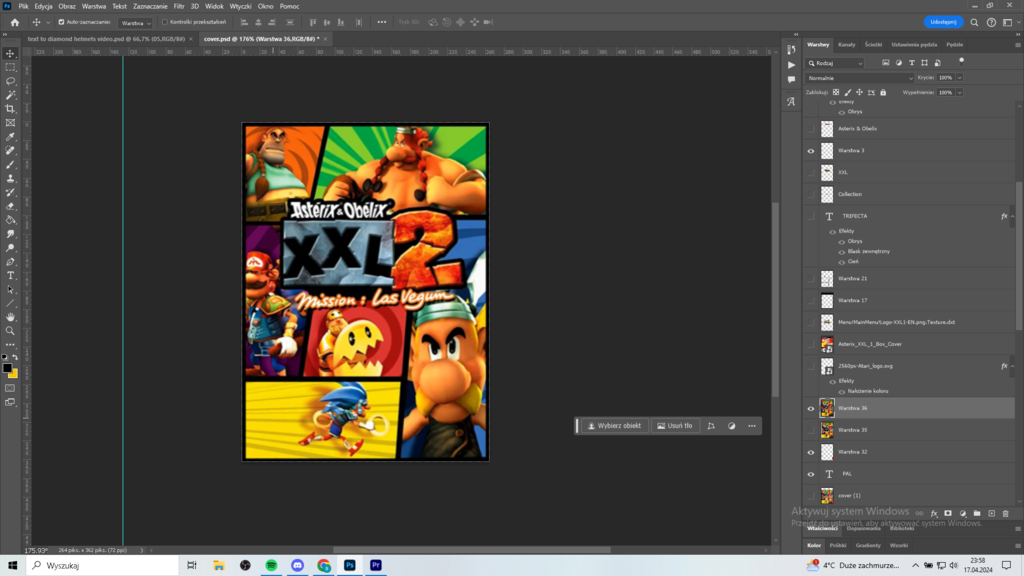Open the Gradienty panel tab
This screenshot has height=576, width=1024.
coord(868,545)
